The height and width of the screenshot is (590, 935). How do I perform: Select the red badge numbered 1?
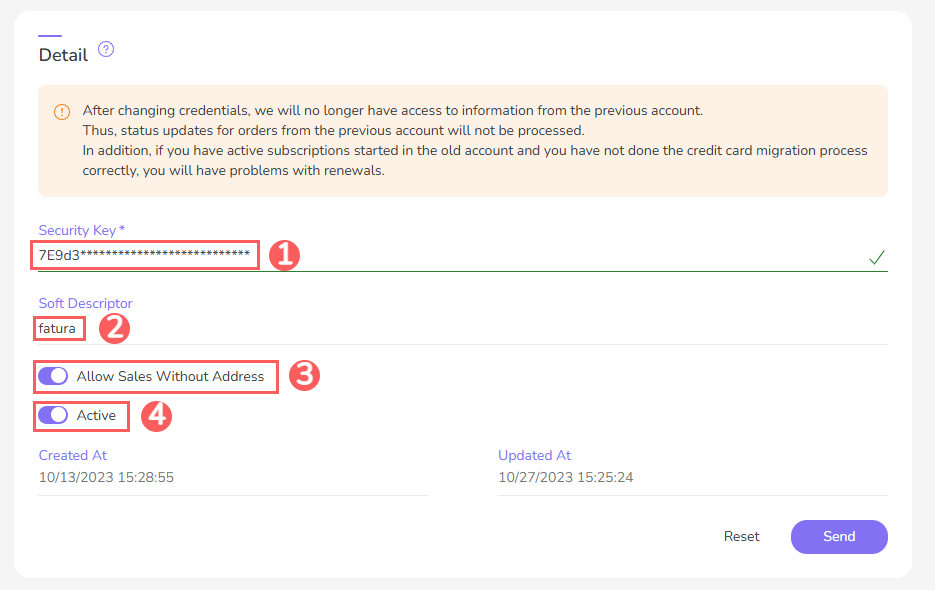[284, 256]
